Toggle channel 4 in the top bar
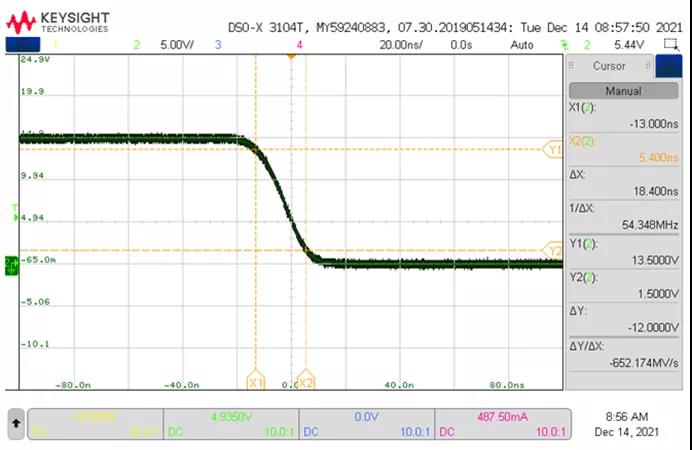The height and width of the screenshot is (450, 692). [299, 45]
